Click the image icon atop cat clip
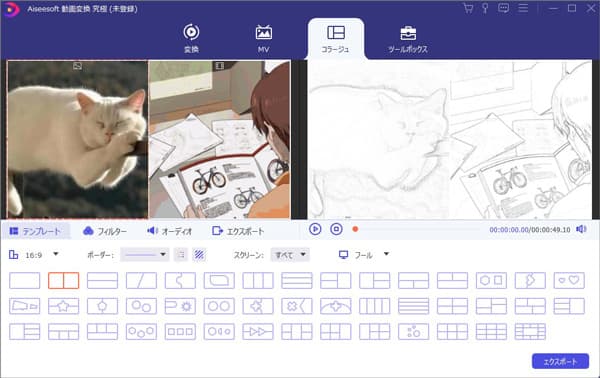This screenshot has width=600, height=378. [x=77, y=66]
